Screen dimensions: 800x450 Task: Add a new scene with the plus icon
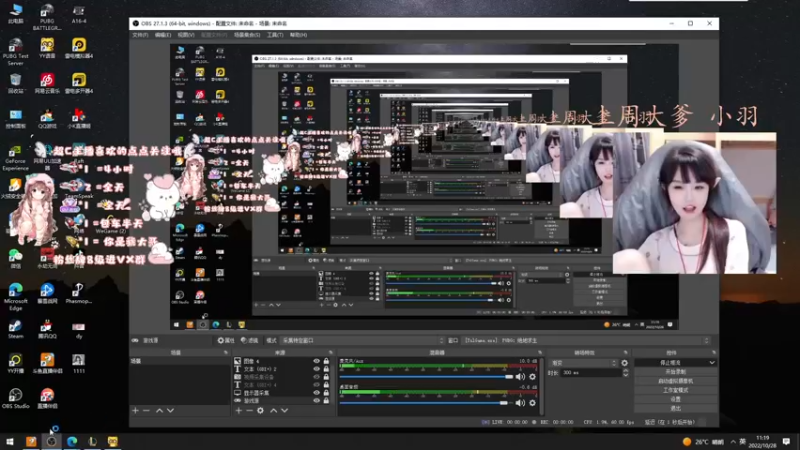[x=135, y=410]
